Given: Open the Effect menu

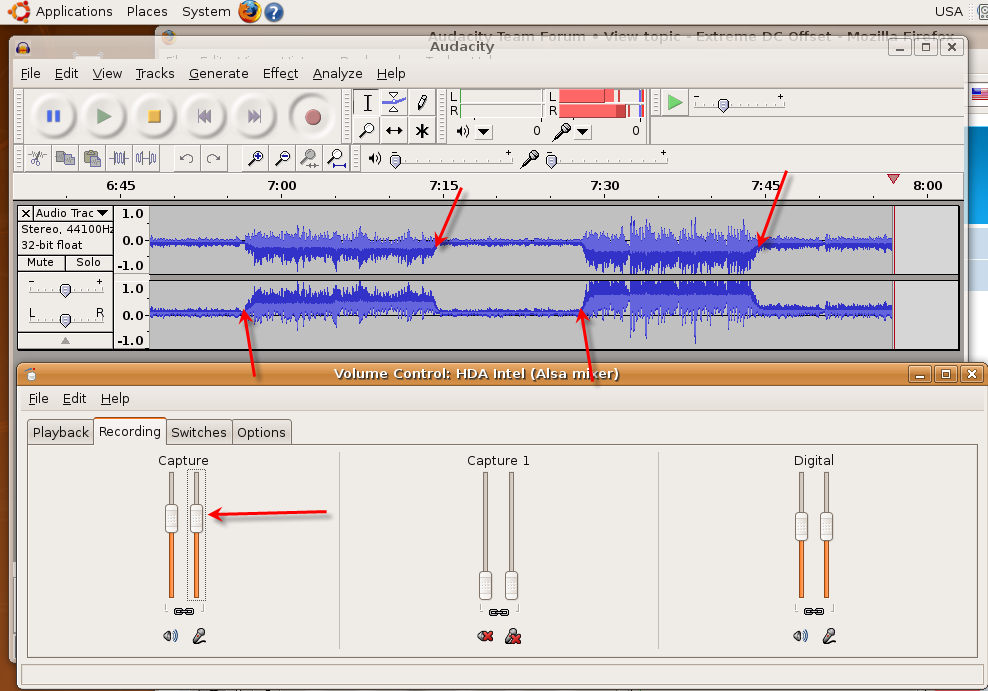Looking at the screenshot, I should click(x=280, y=74).
